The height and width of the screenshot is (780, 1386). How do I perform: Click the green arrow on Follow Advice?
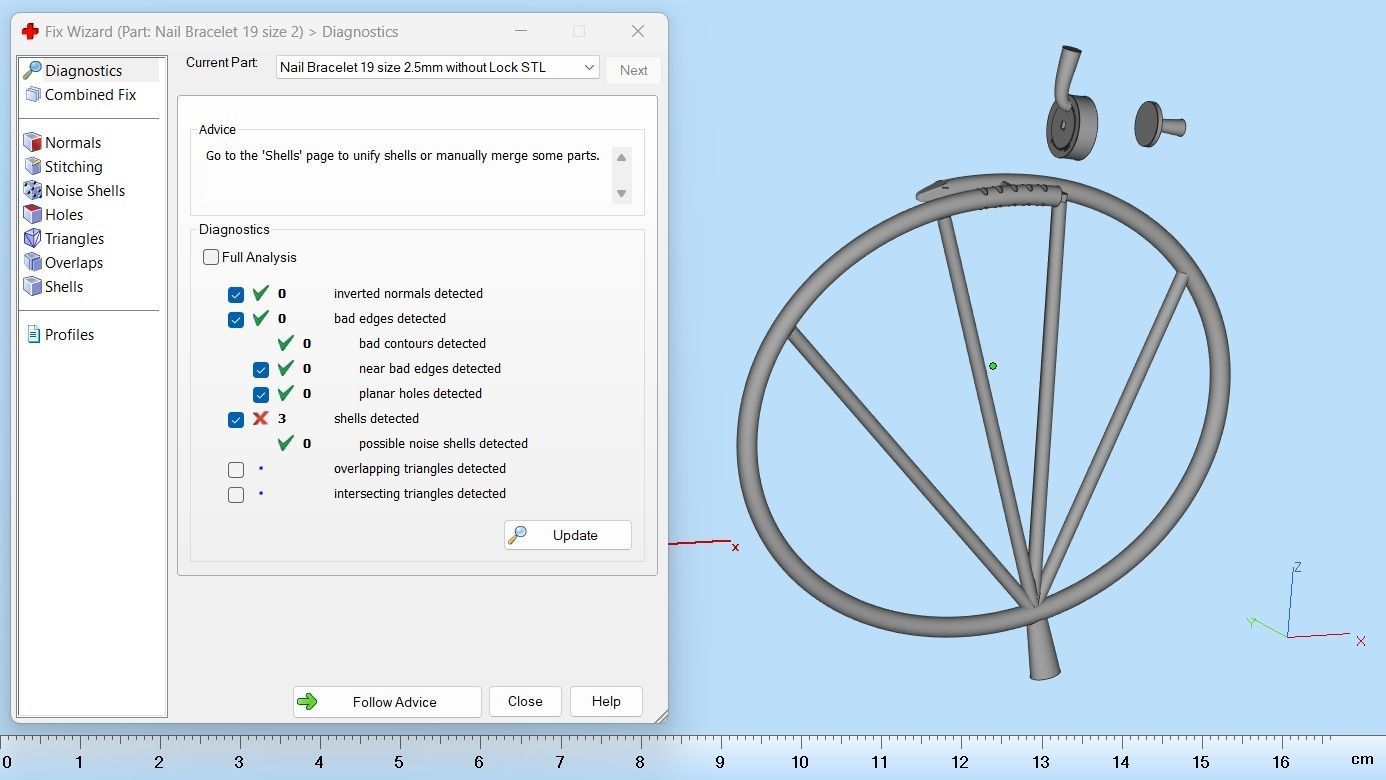pos(307,702)
